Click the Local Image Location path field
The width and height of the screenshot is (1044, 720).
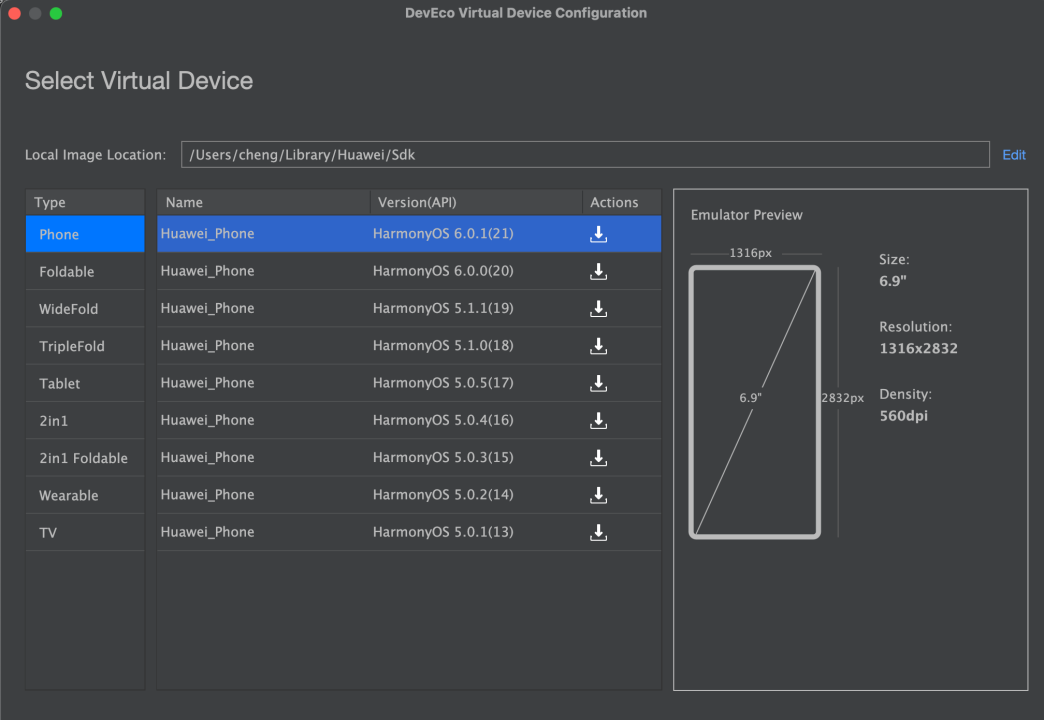585,155
